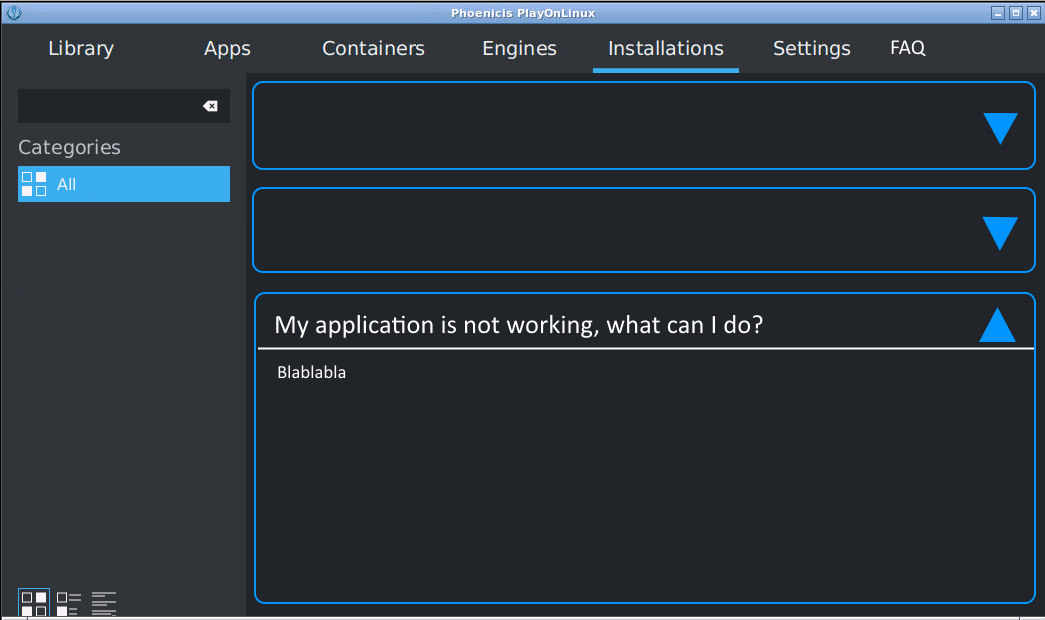Expand the first collapsed FAQ entry
1045x620 pixels.
click(999, 127)
